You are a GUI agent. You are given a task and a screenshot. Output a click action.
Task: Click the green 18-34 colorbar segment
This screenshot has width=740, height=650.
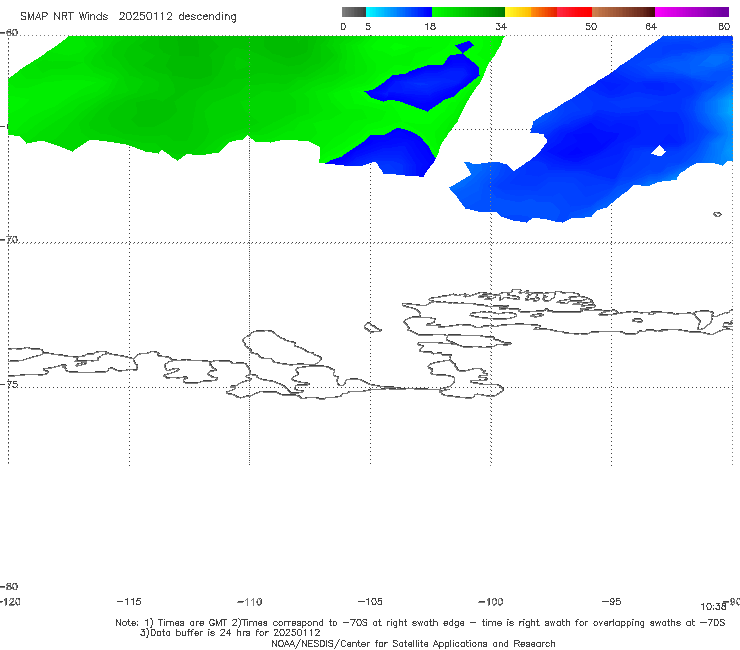[x=468, y=12]
